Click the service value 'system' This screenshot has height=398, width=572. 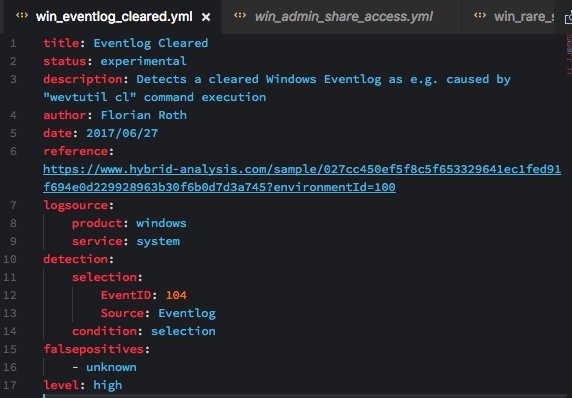158,241
